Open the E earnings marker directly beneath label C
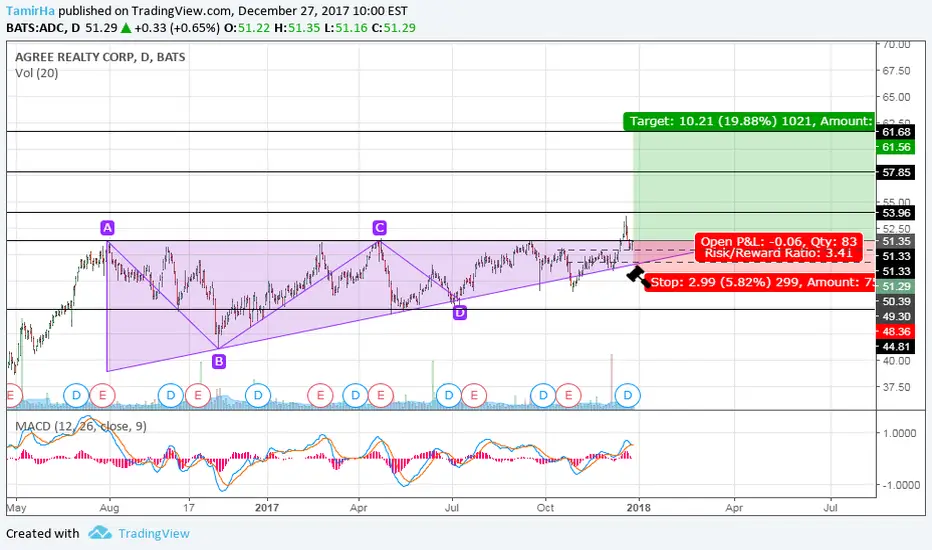The image size is (932, 550). coord(380,395)
